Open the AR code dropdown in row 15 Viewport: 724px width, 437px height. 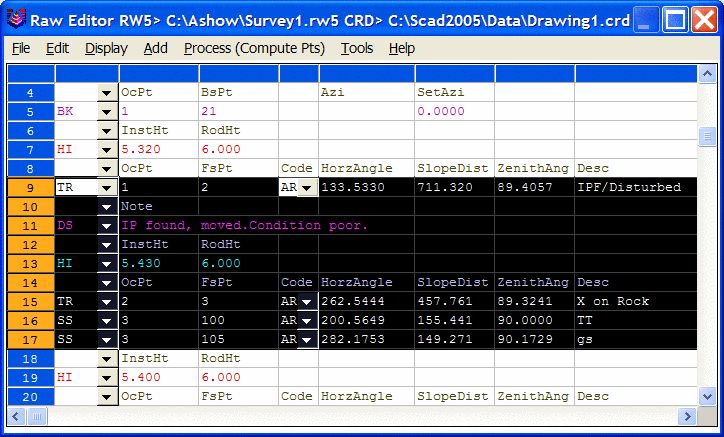pyautogui.click(x=307, y=302)
